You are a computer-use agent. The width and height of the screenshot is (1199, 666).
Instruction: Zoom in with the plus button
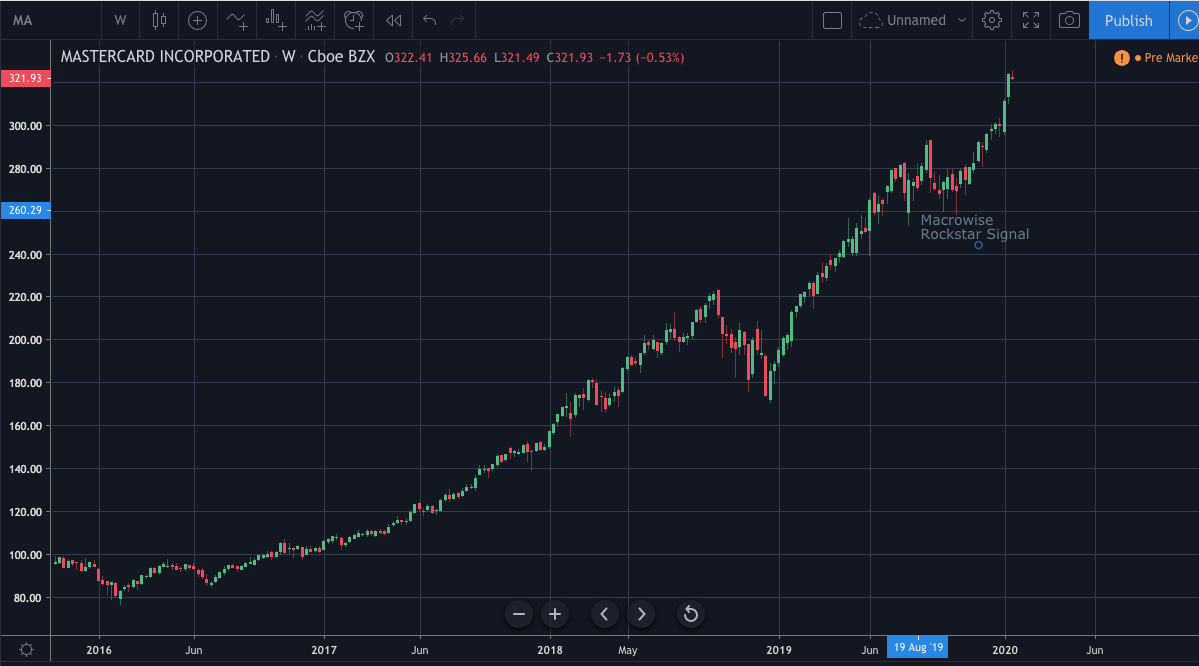555,614
